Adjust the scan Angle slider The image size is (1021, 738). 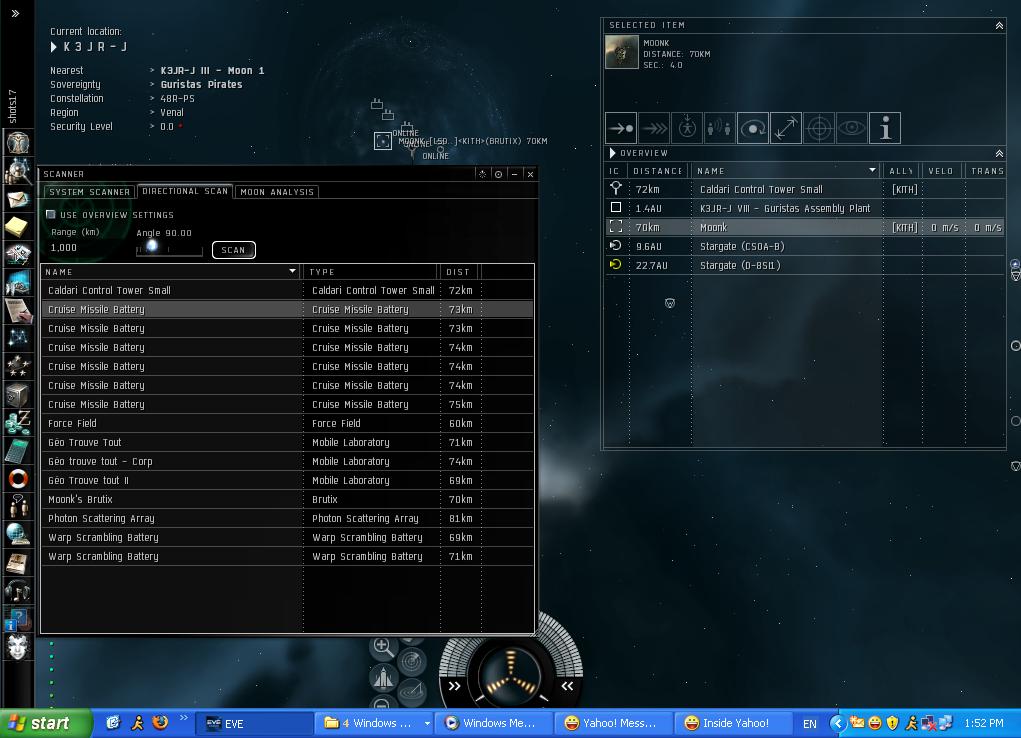tap(152, 246)
